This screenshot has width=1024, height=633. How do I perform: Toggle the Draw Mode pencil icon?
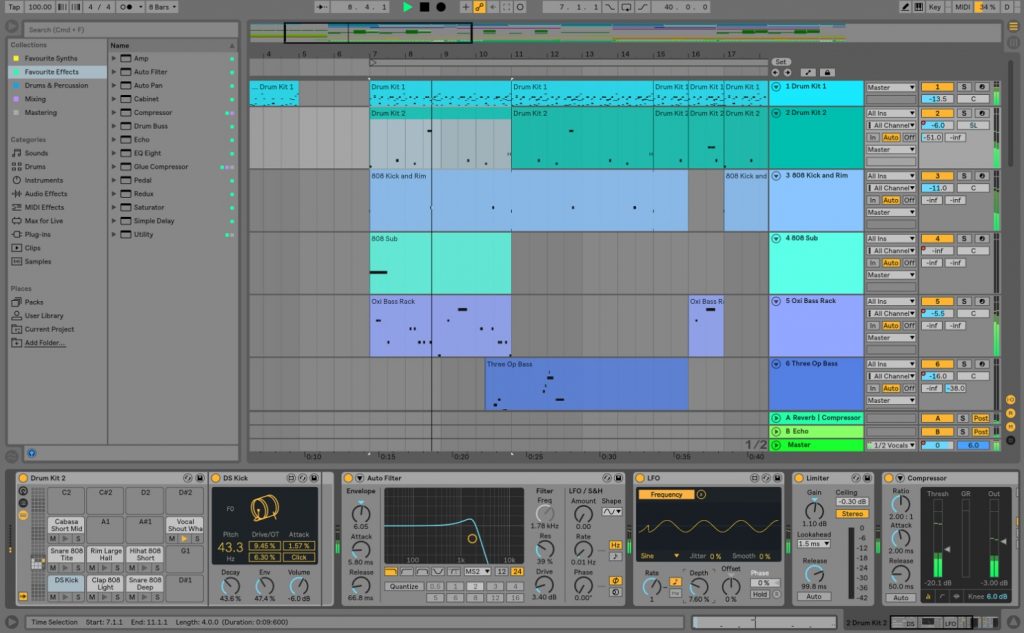click(906, 7)
